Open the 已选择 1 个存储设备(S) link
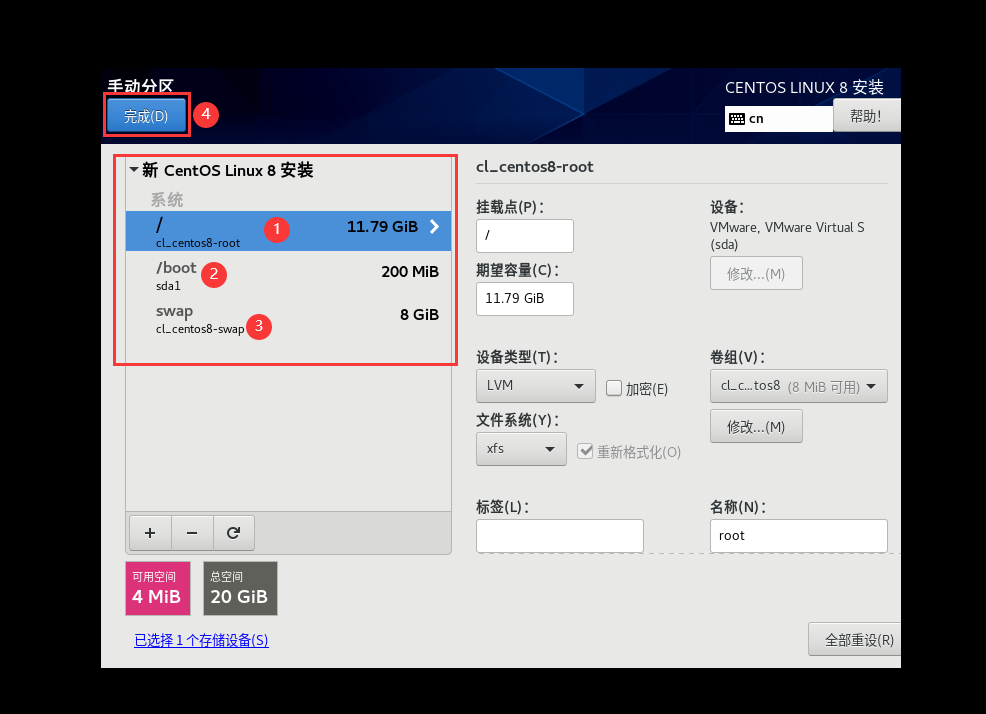 (201, 640)
